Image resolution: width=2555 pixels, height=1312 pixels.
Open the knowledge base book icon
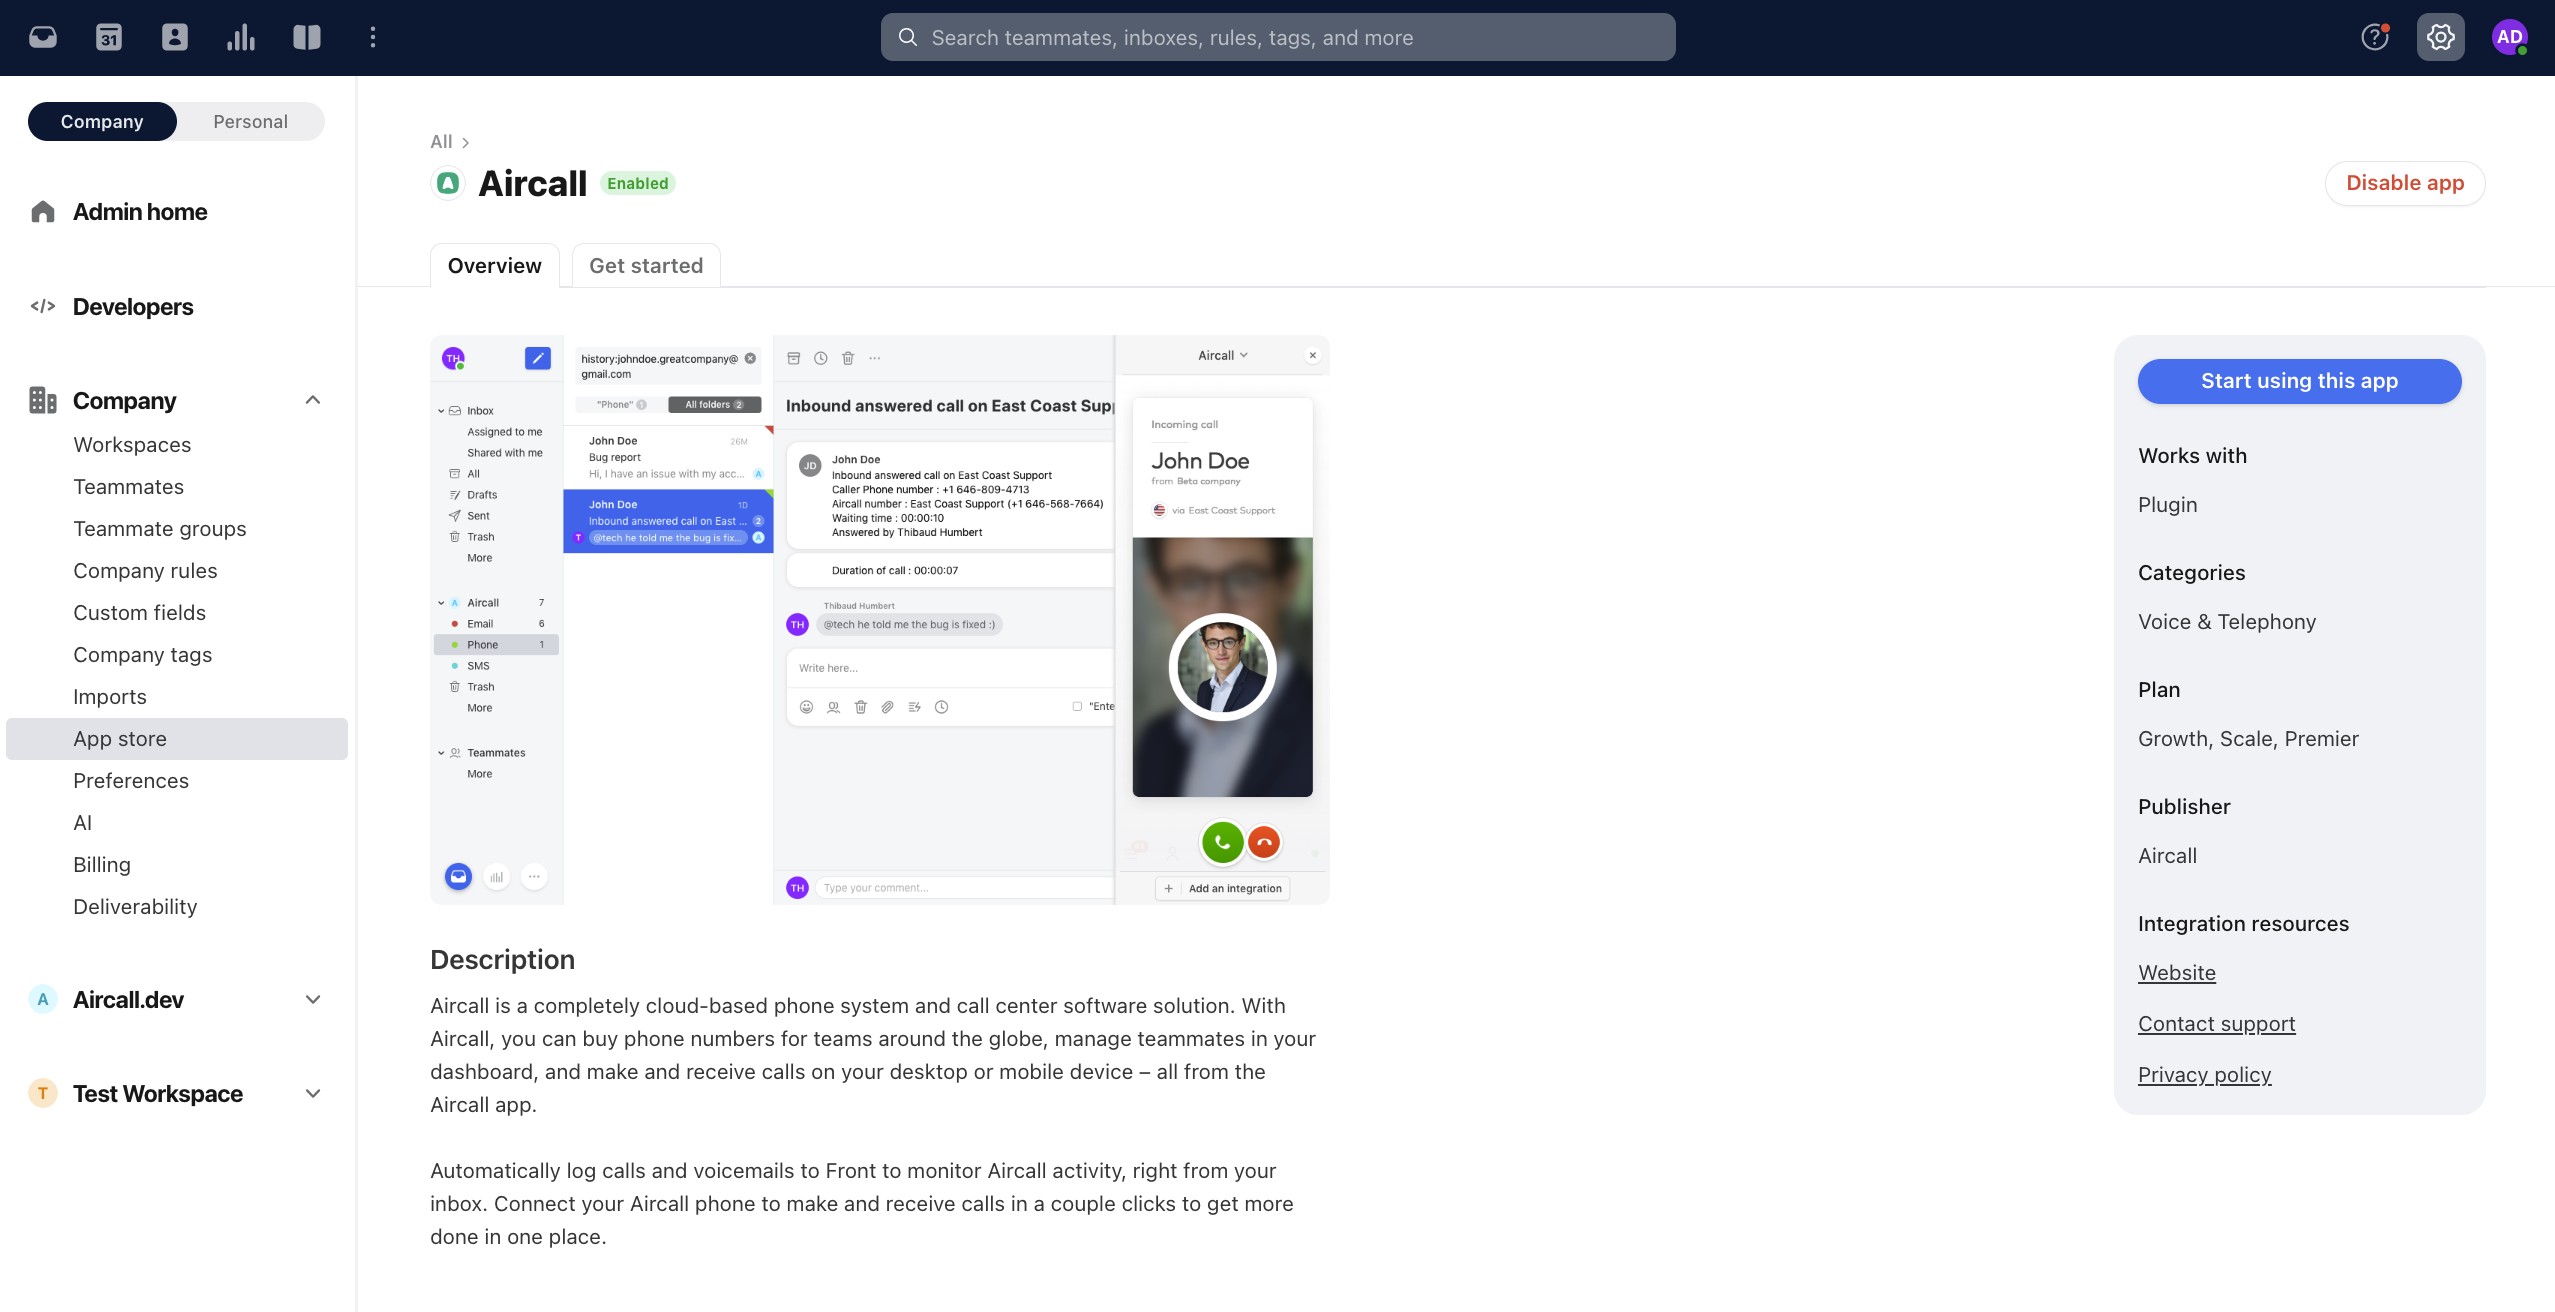[x=307, y=38]
